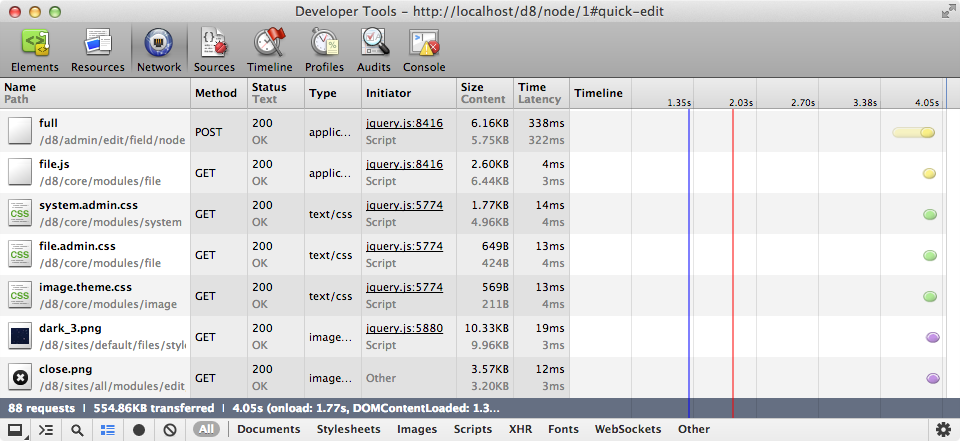Click the purple timeline dot for dark_3.png
Image resolution: width=960 pixels, height=441 pixels.
pyautogui.click(x=932, y=337)
